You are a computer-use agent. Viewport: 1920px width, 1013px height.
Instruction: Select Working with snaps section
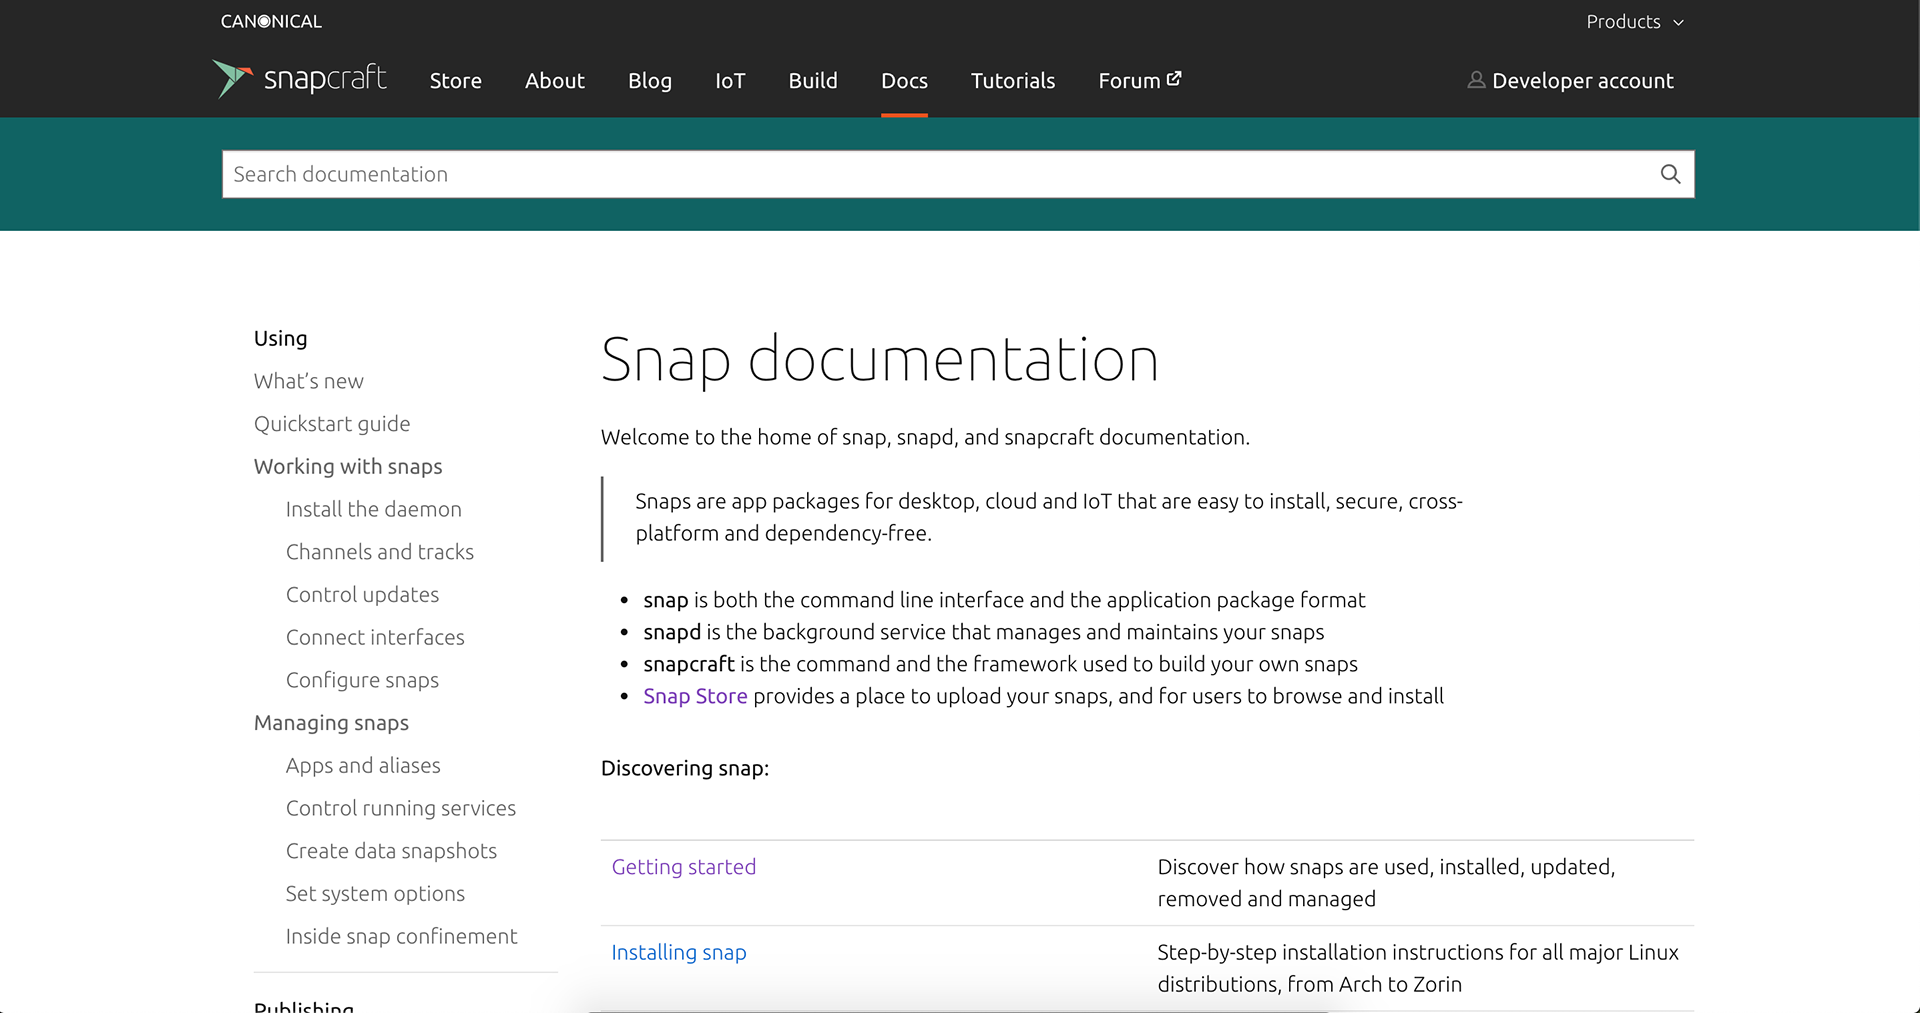(348, 467)
